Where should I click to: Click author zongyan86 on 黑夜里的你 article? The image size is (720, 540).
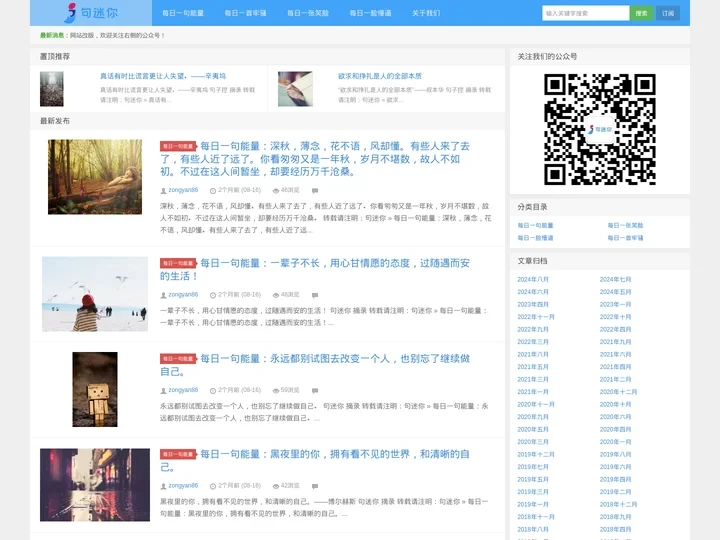[183, 486]
